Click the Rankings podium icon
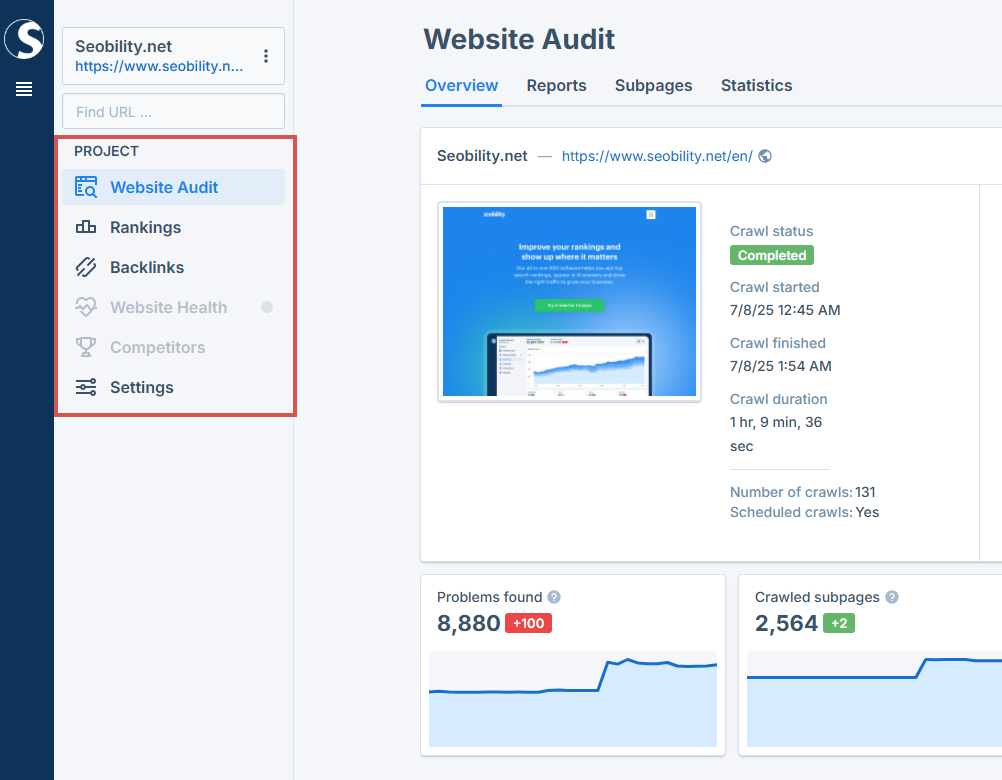Image resolution: width=1002 pixels, height=780 pixels. (x=86, y=227)
